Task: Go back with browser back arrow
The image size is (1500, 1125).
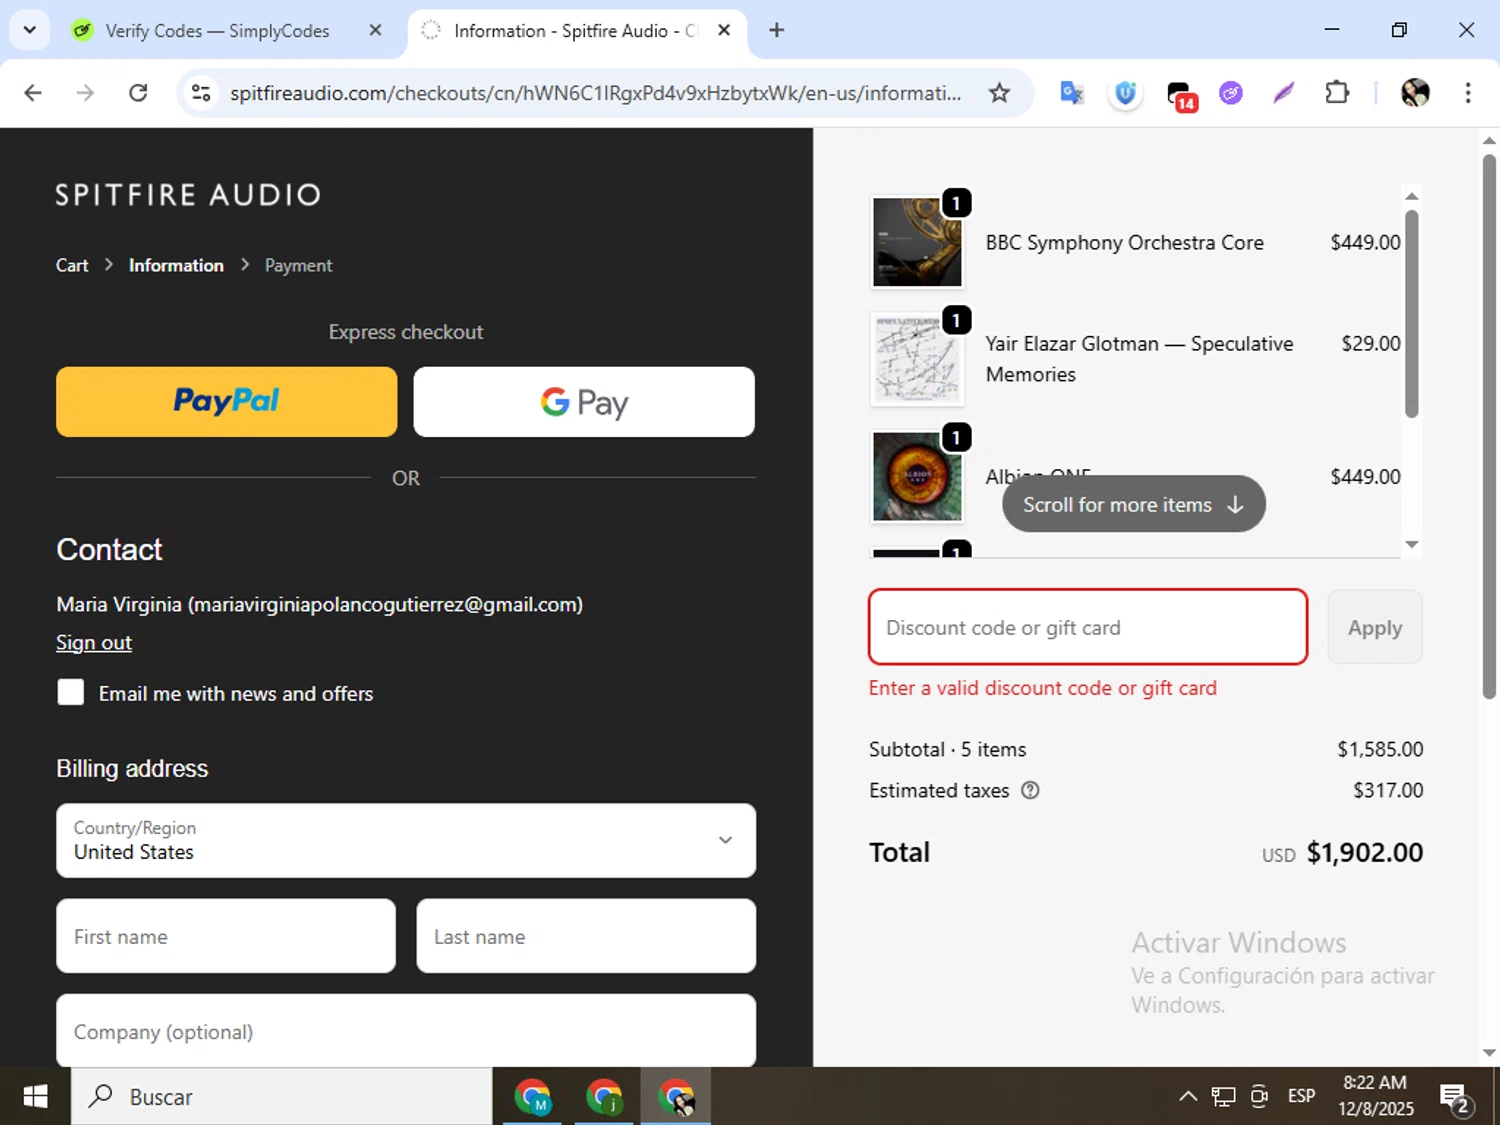Action: click(x=33, y=93)
